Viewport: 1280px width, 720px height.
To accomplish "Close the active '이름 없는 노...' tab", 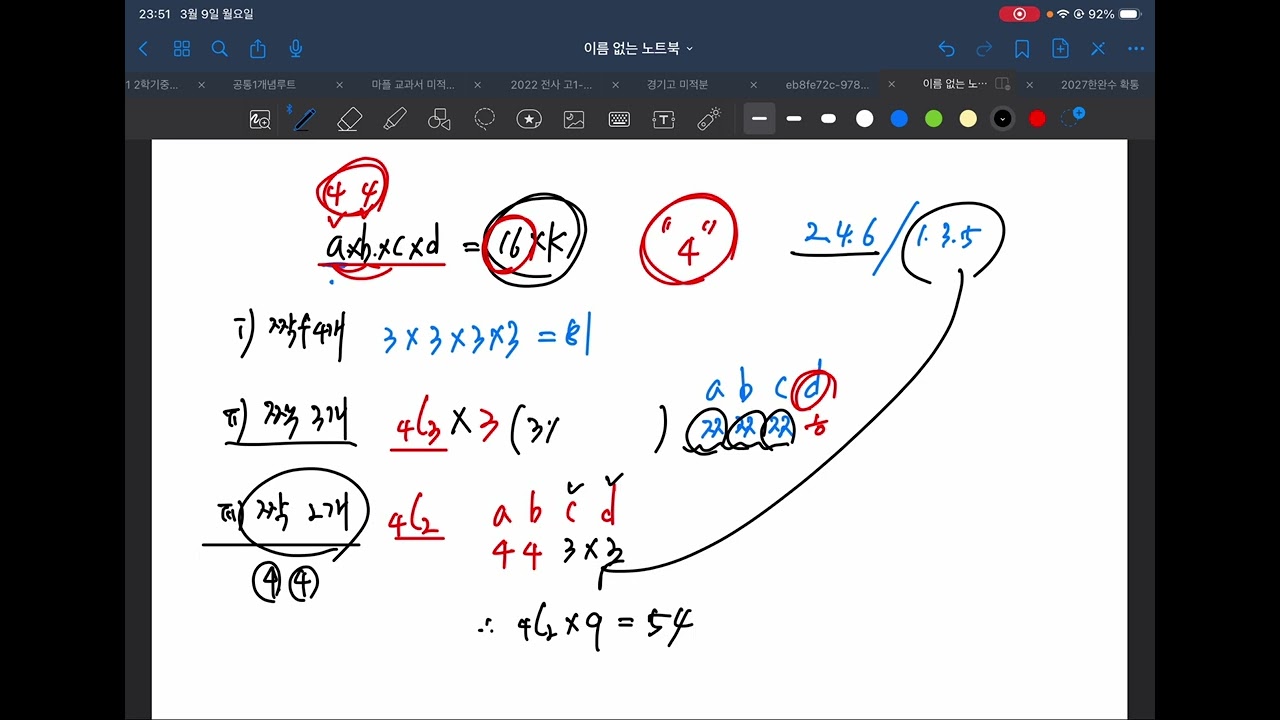I will click(x=1029, y=85).
